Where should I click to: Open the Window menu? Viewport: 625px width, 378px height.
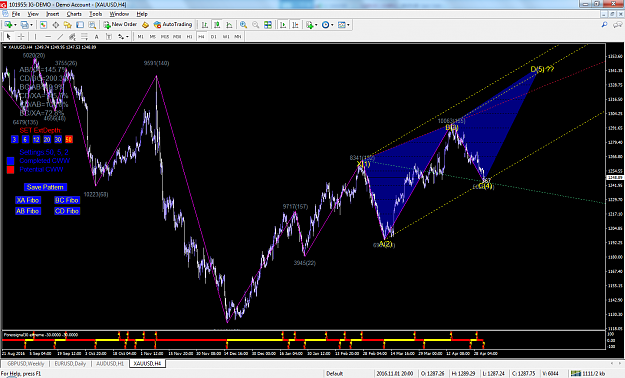click(x=119, y=14)
